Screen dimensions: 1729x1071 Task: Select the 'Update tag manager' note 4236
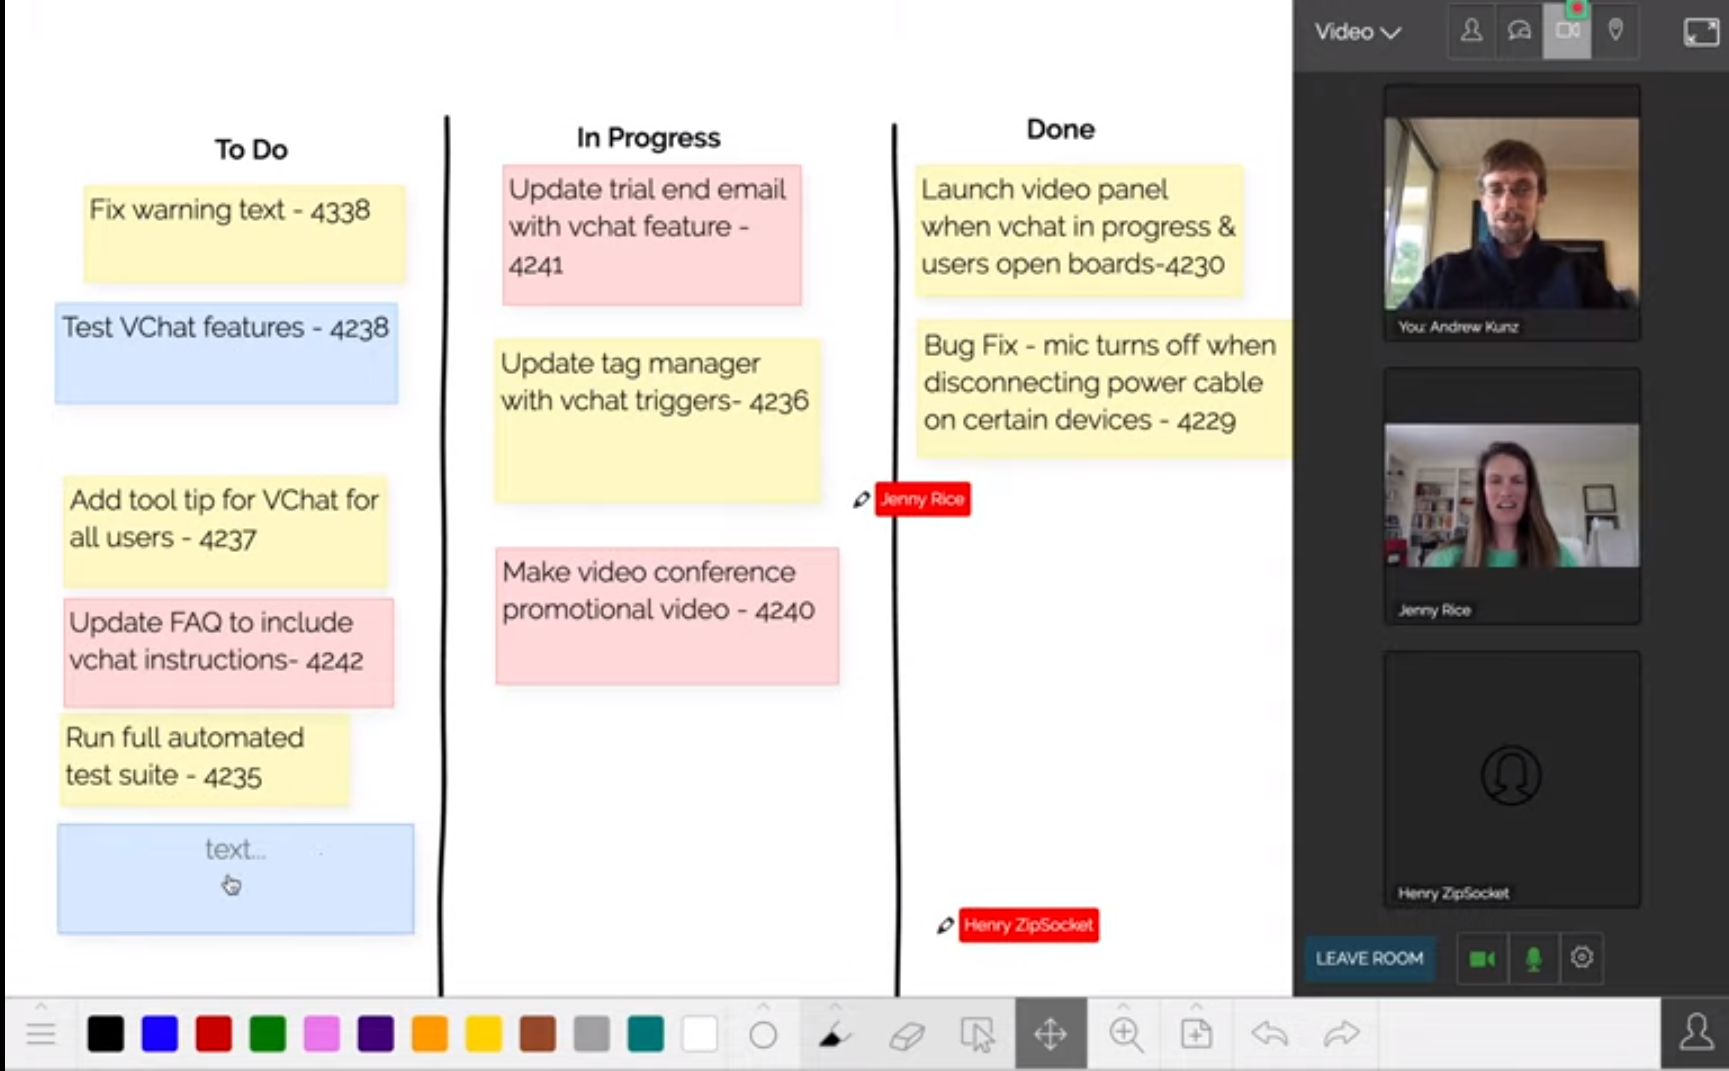[657, 420]
